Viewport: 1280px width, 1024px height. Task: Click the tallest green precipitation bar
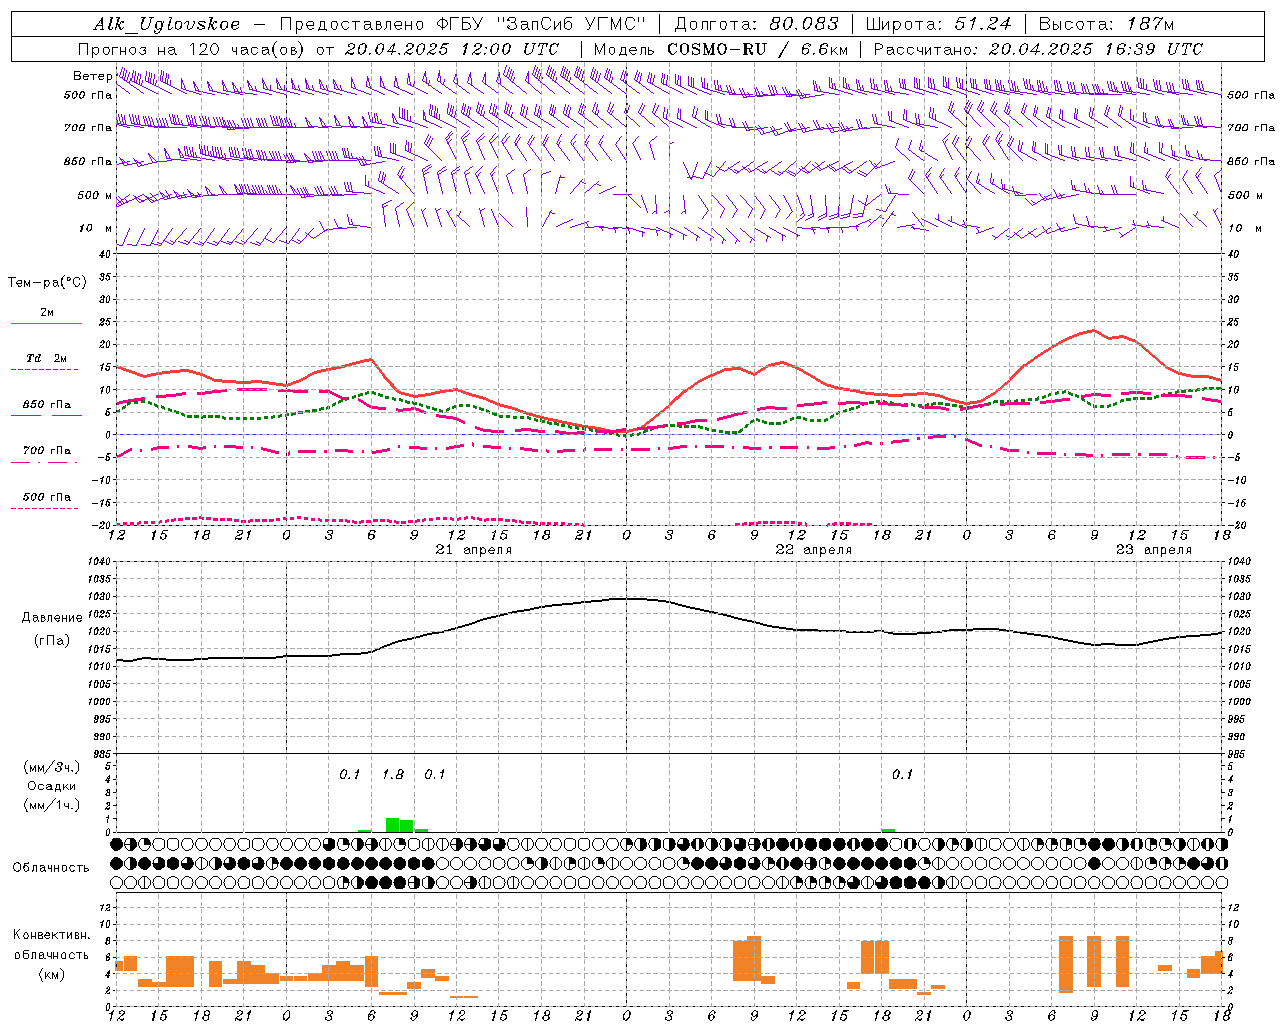pyautogui.click(x=393, y=825)
